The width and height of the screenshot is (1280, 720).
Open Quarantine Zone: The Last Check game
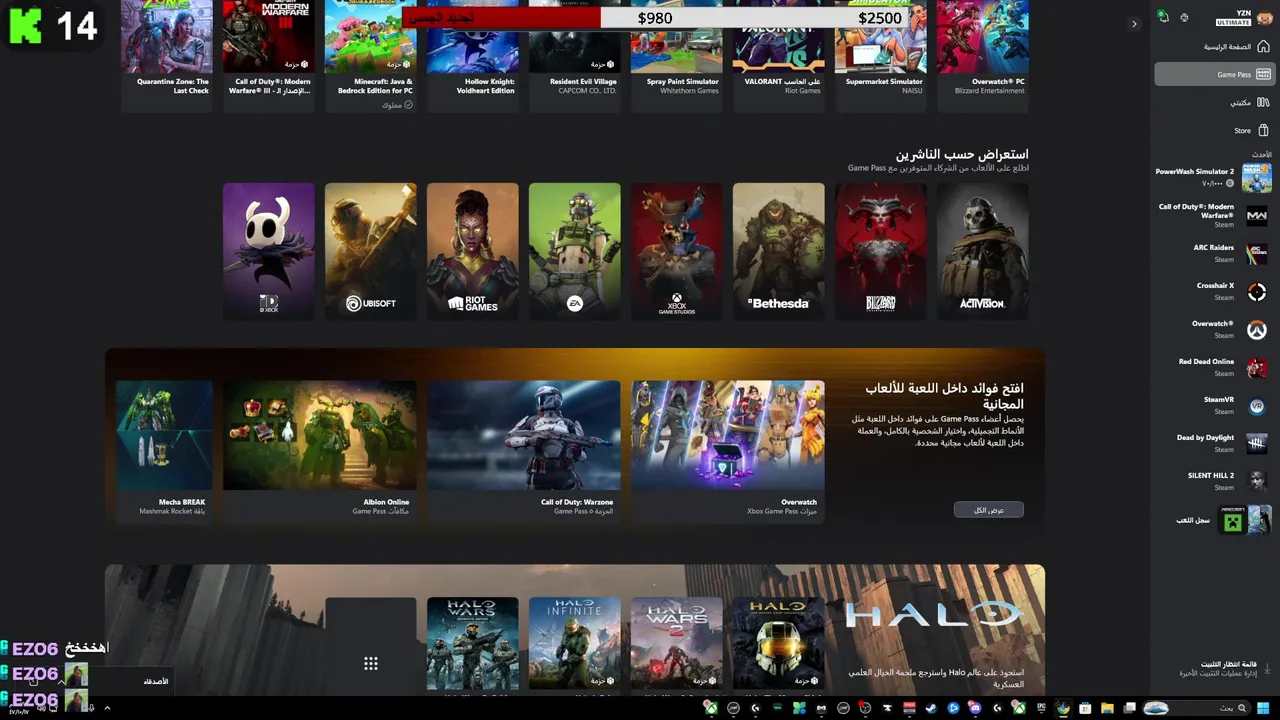[x=166, y=55]
